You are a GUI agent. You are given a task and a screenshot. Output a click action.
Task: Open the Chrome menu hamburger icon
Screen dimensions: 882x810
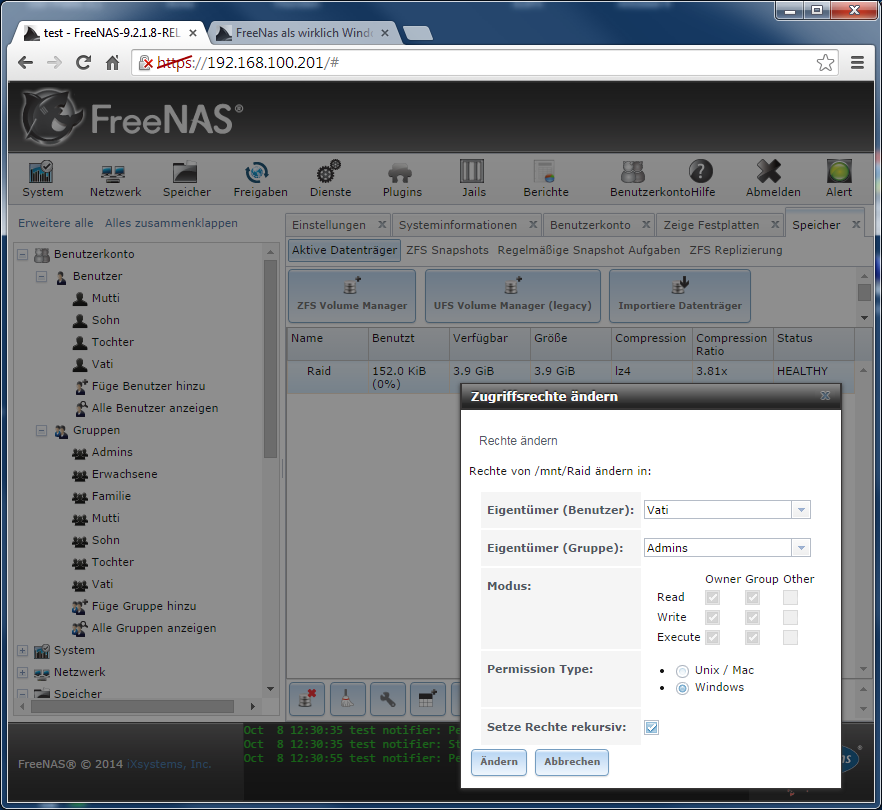857,62
